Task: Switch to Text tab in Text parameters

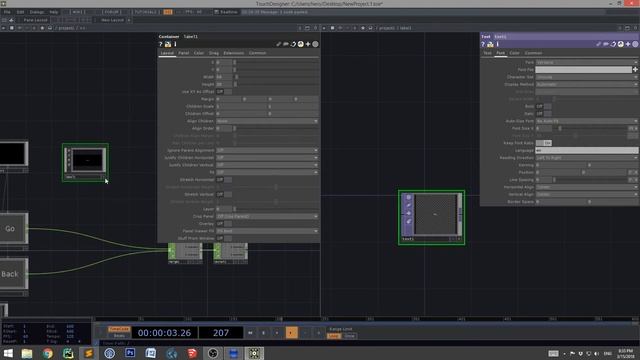Action: coord(487,53)
